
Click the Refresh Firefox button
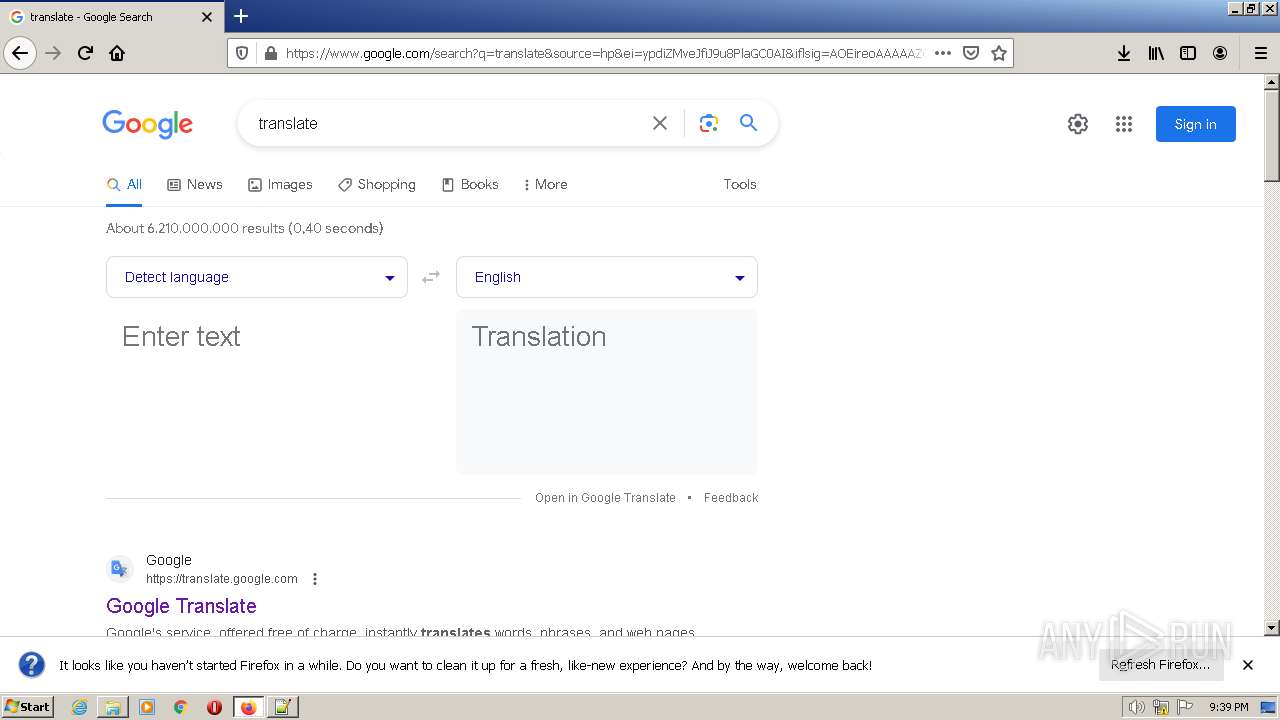click(x=1161, y=665)
